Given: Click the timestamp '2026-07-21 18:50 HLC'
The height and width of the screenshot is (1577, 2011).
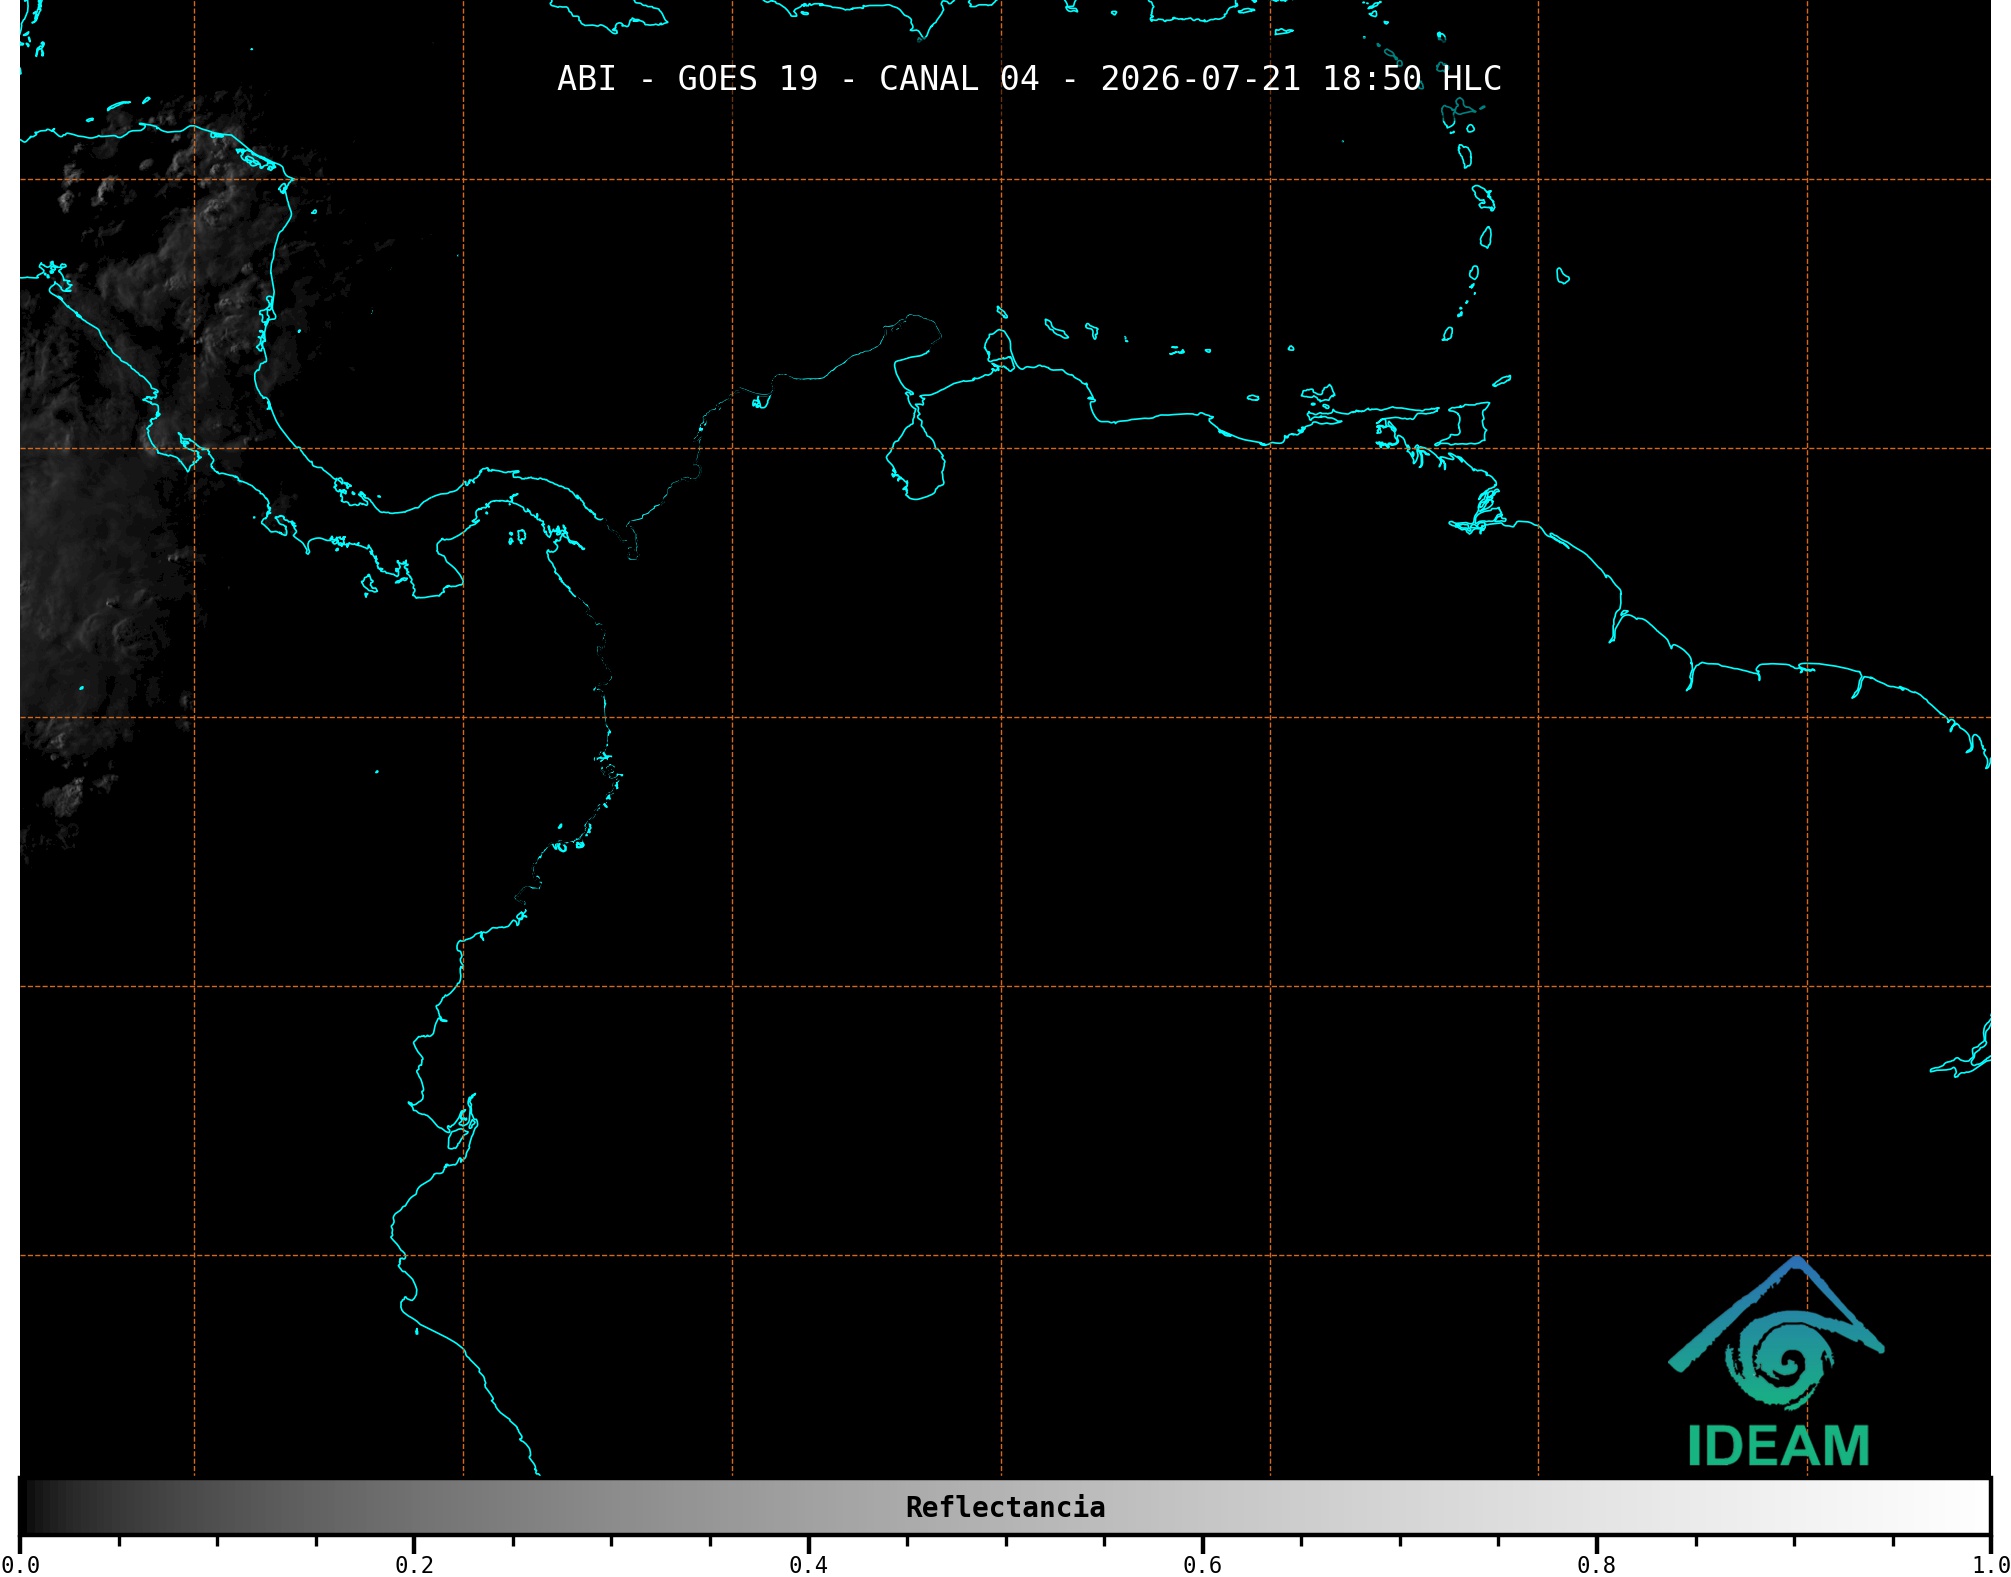Looking at the screenshot, I should 1301,79.
